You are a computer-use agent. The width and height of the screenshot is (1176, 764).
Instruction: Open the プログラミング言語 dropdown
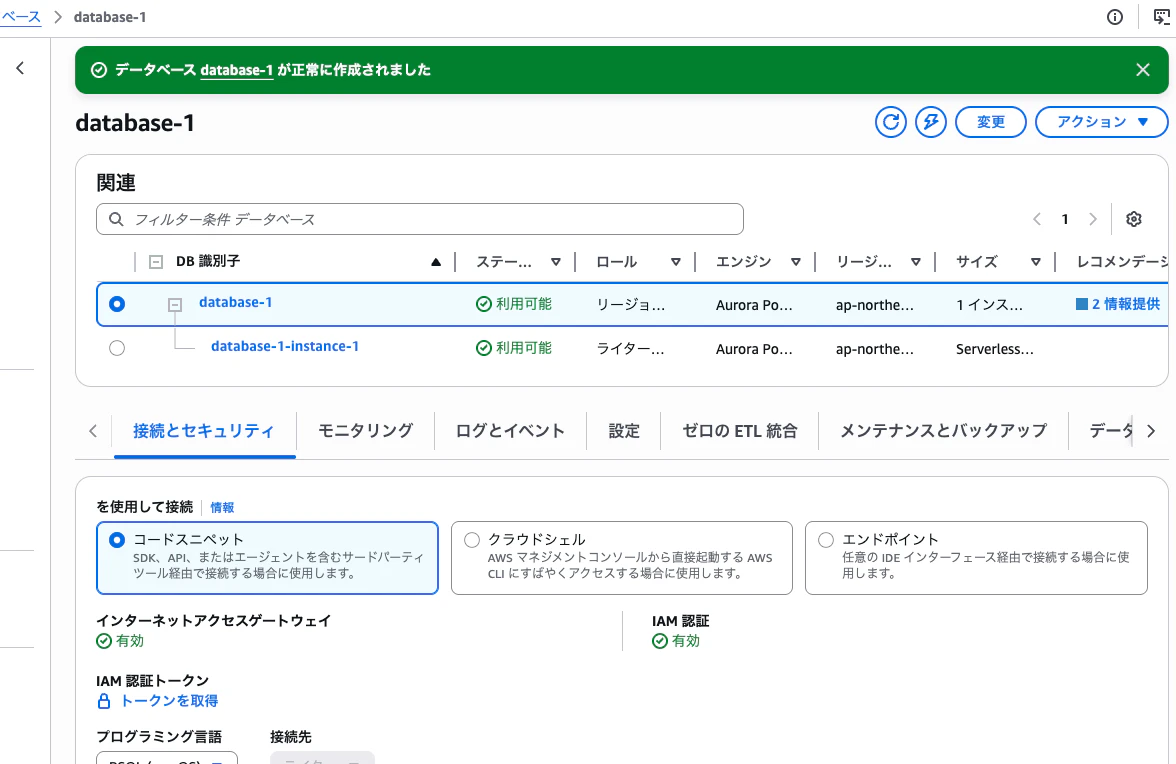coord(167,758)
